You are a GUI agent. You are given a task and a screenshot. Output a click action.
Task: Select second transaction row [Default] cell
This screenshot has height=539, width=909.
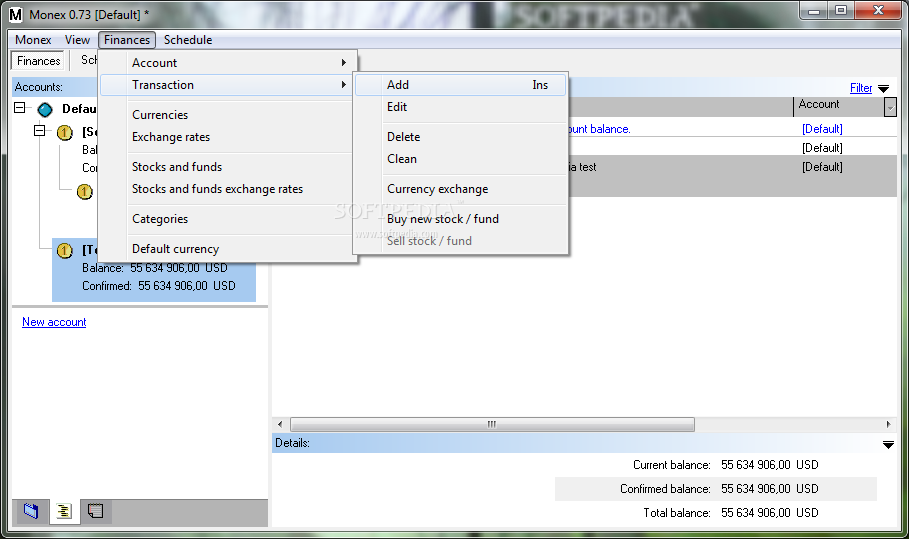822,148
